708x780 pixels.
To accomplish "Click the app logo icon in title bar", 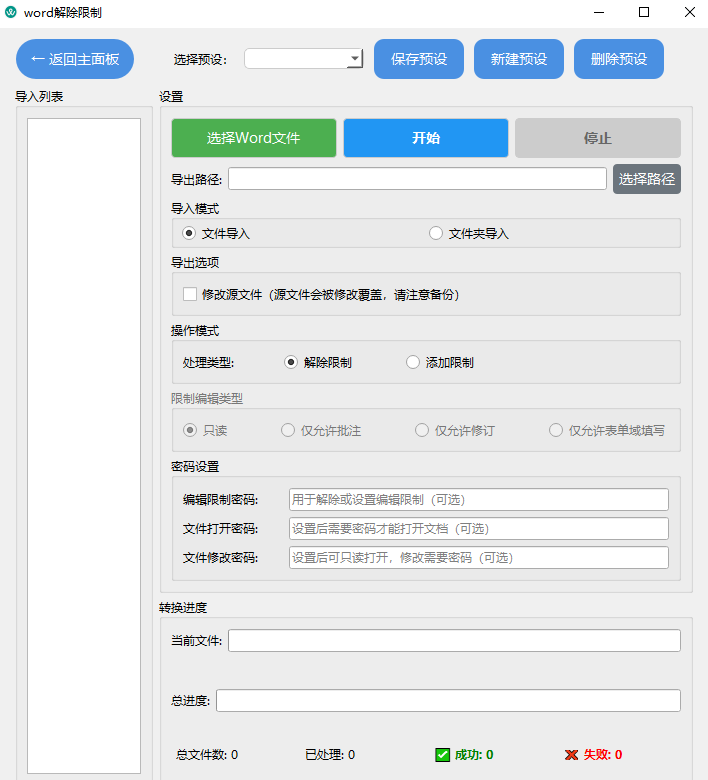I will click(x=10, y=12).
